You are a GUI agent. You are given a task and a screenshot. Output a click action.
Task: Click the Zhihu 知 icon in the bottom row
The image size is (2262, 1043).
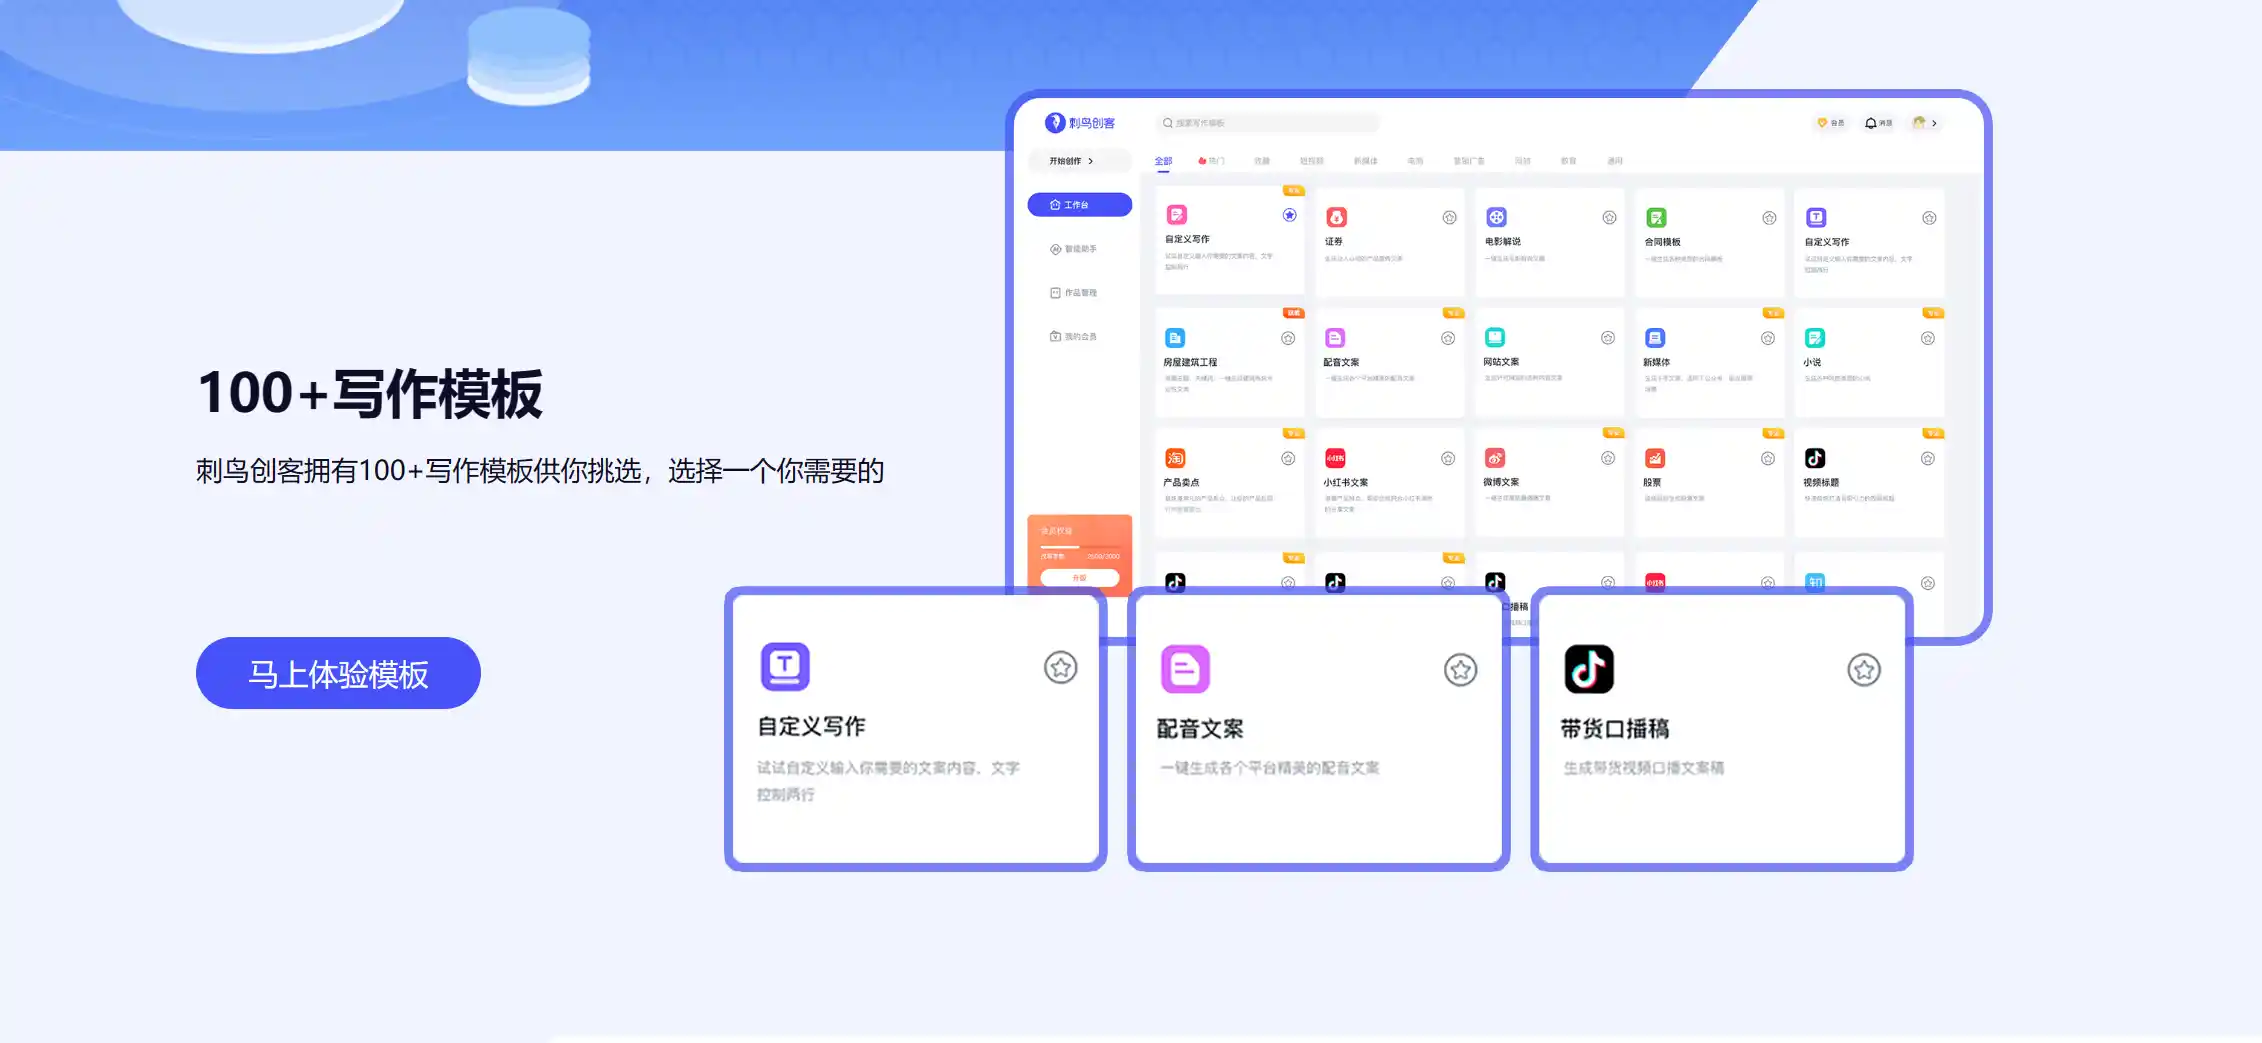point(1815,582)
